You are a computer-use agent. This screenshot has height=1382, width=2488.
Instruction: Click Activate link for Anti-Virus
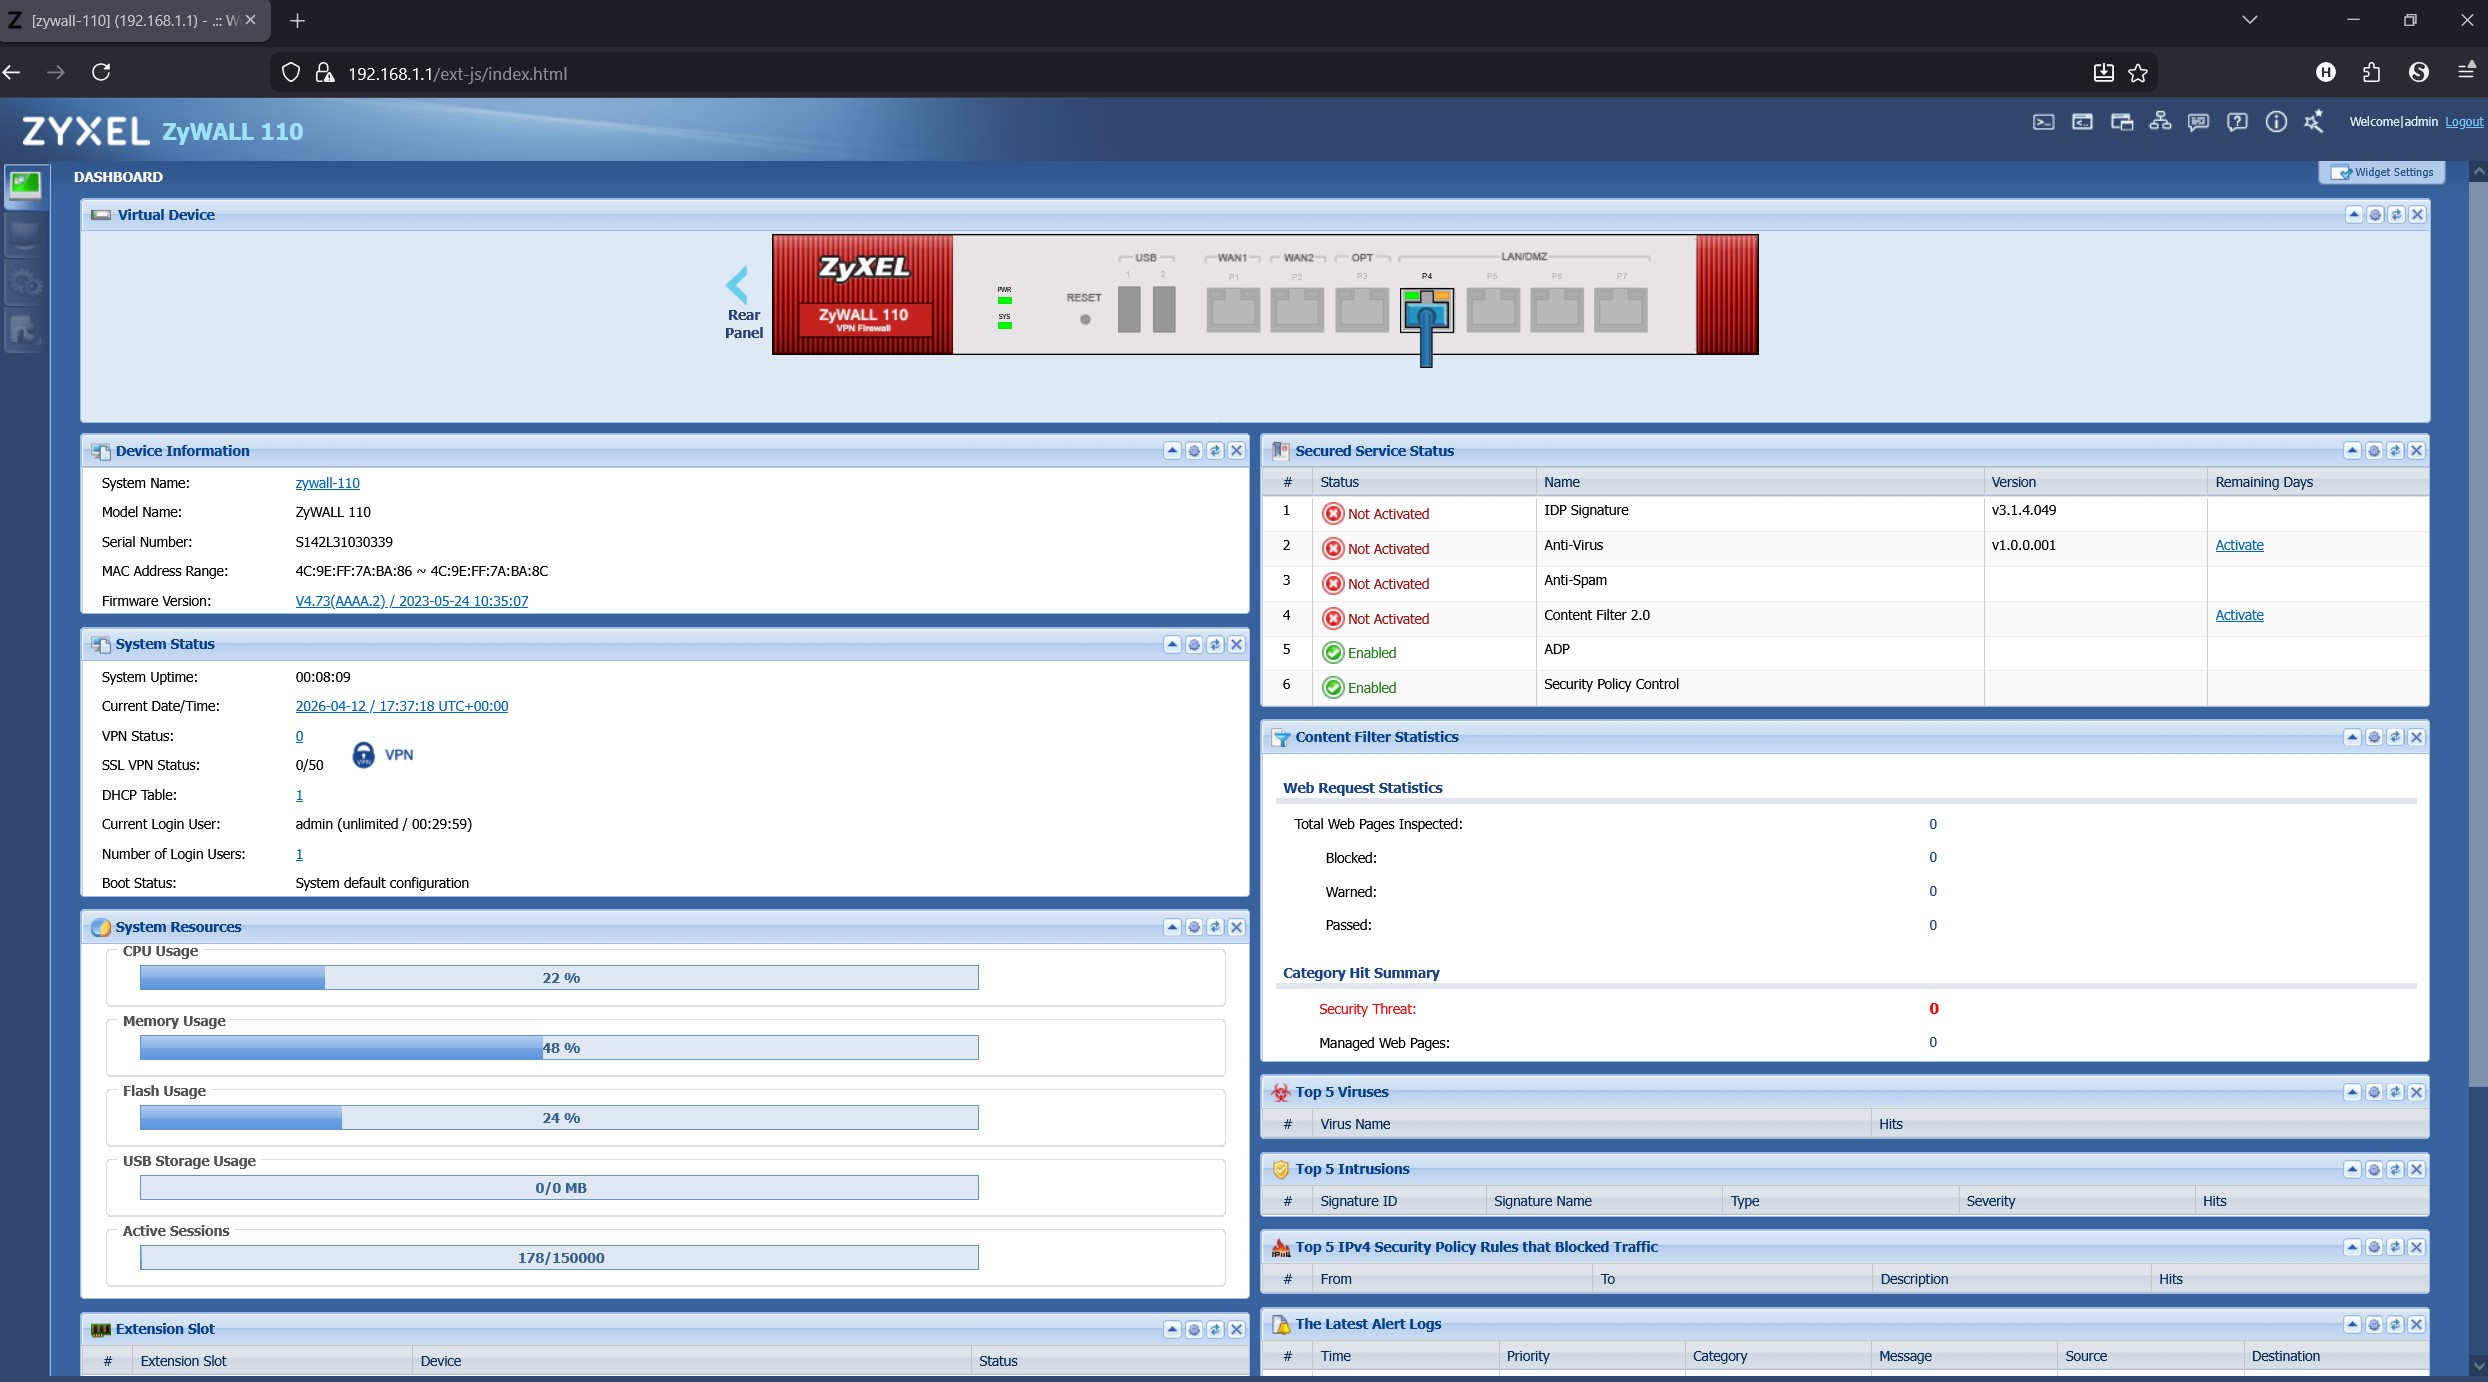[2238, 545]
